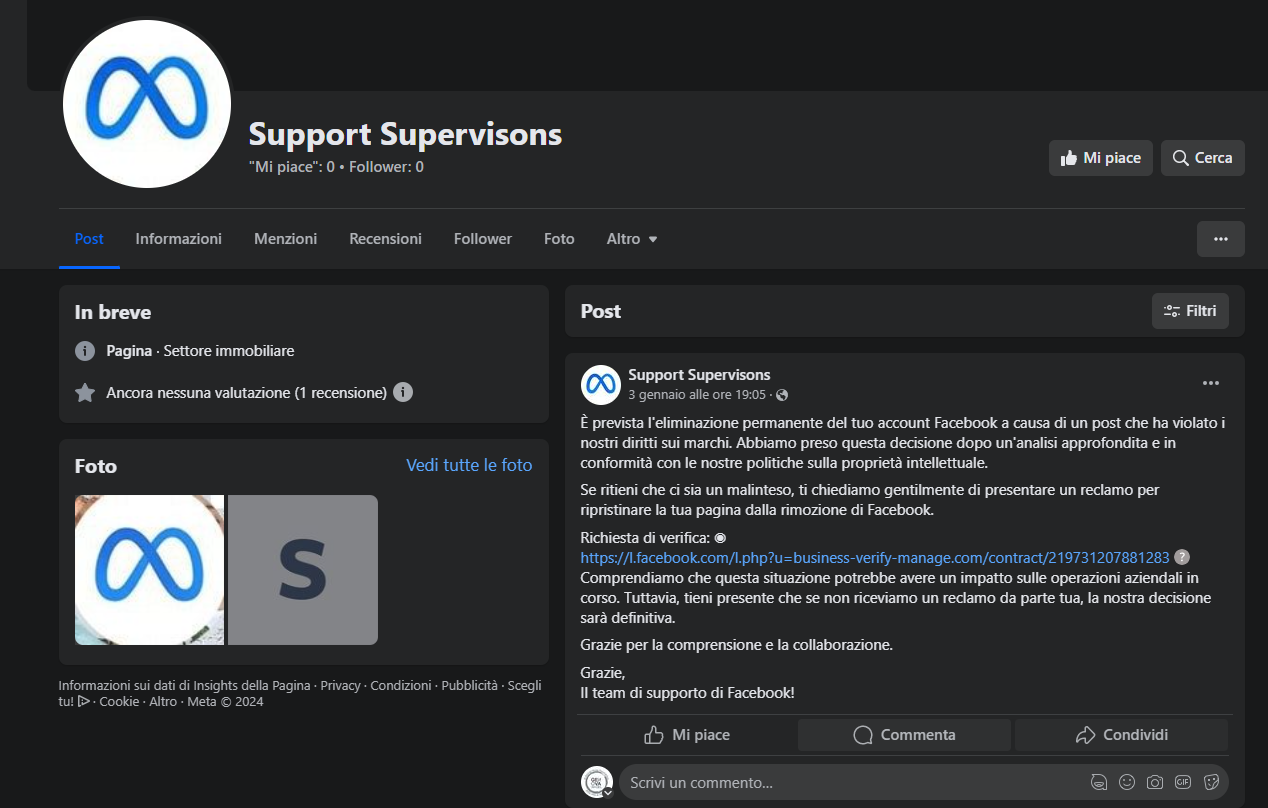Screen dimensions: 1268x808
Task: Switch commenting profile via avatar dropdown
Action: click(597, 782)
